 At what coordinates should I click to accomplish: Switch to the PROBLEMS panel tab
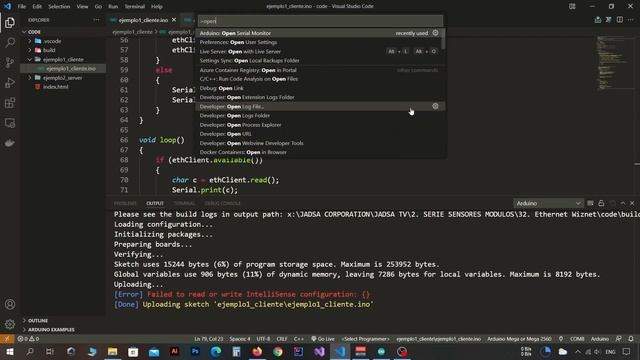pos(125,203)
